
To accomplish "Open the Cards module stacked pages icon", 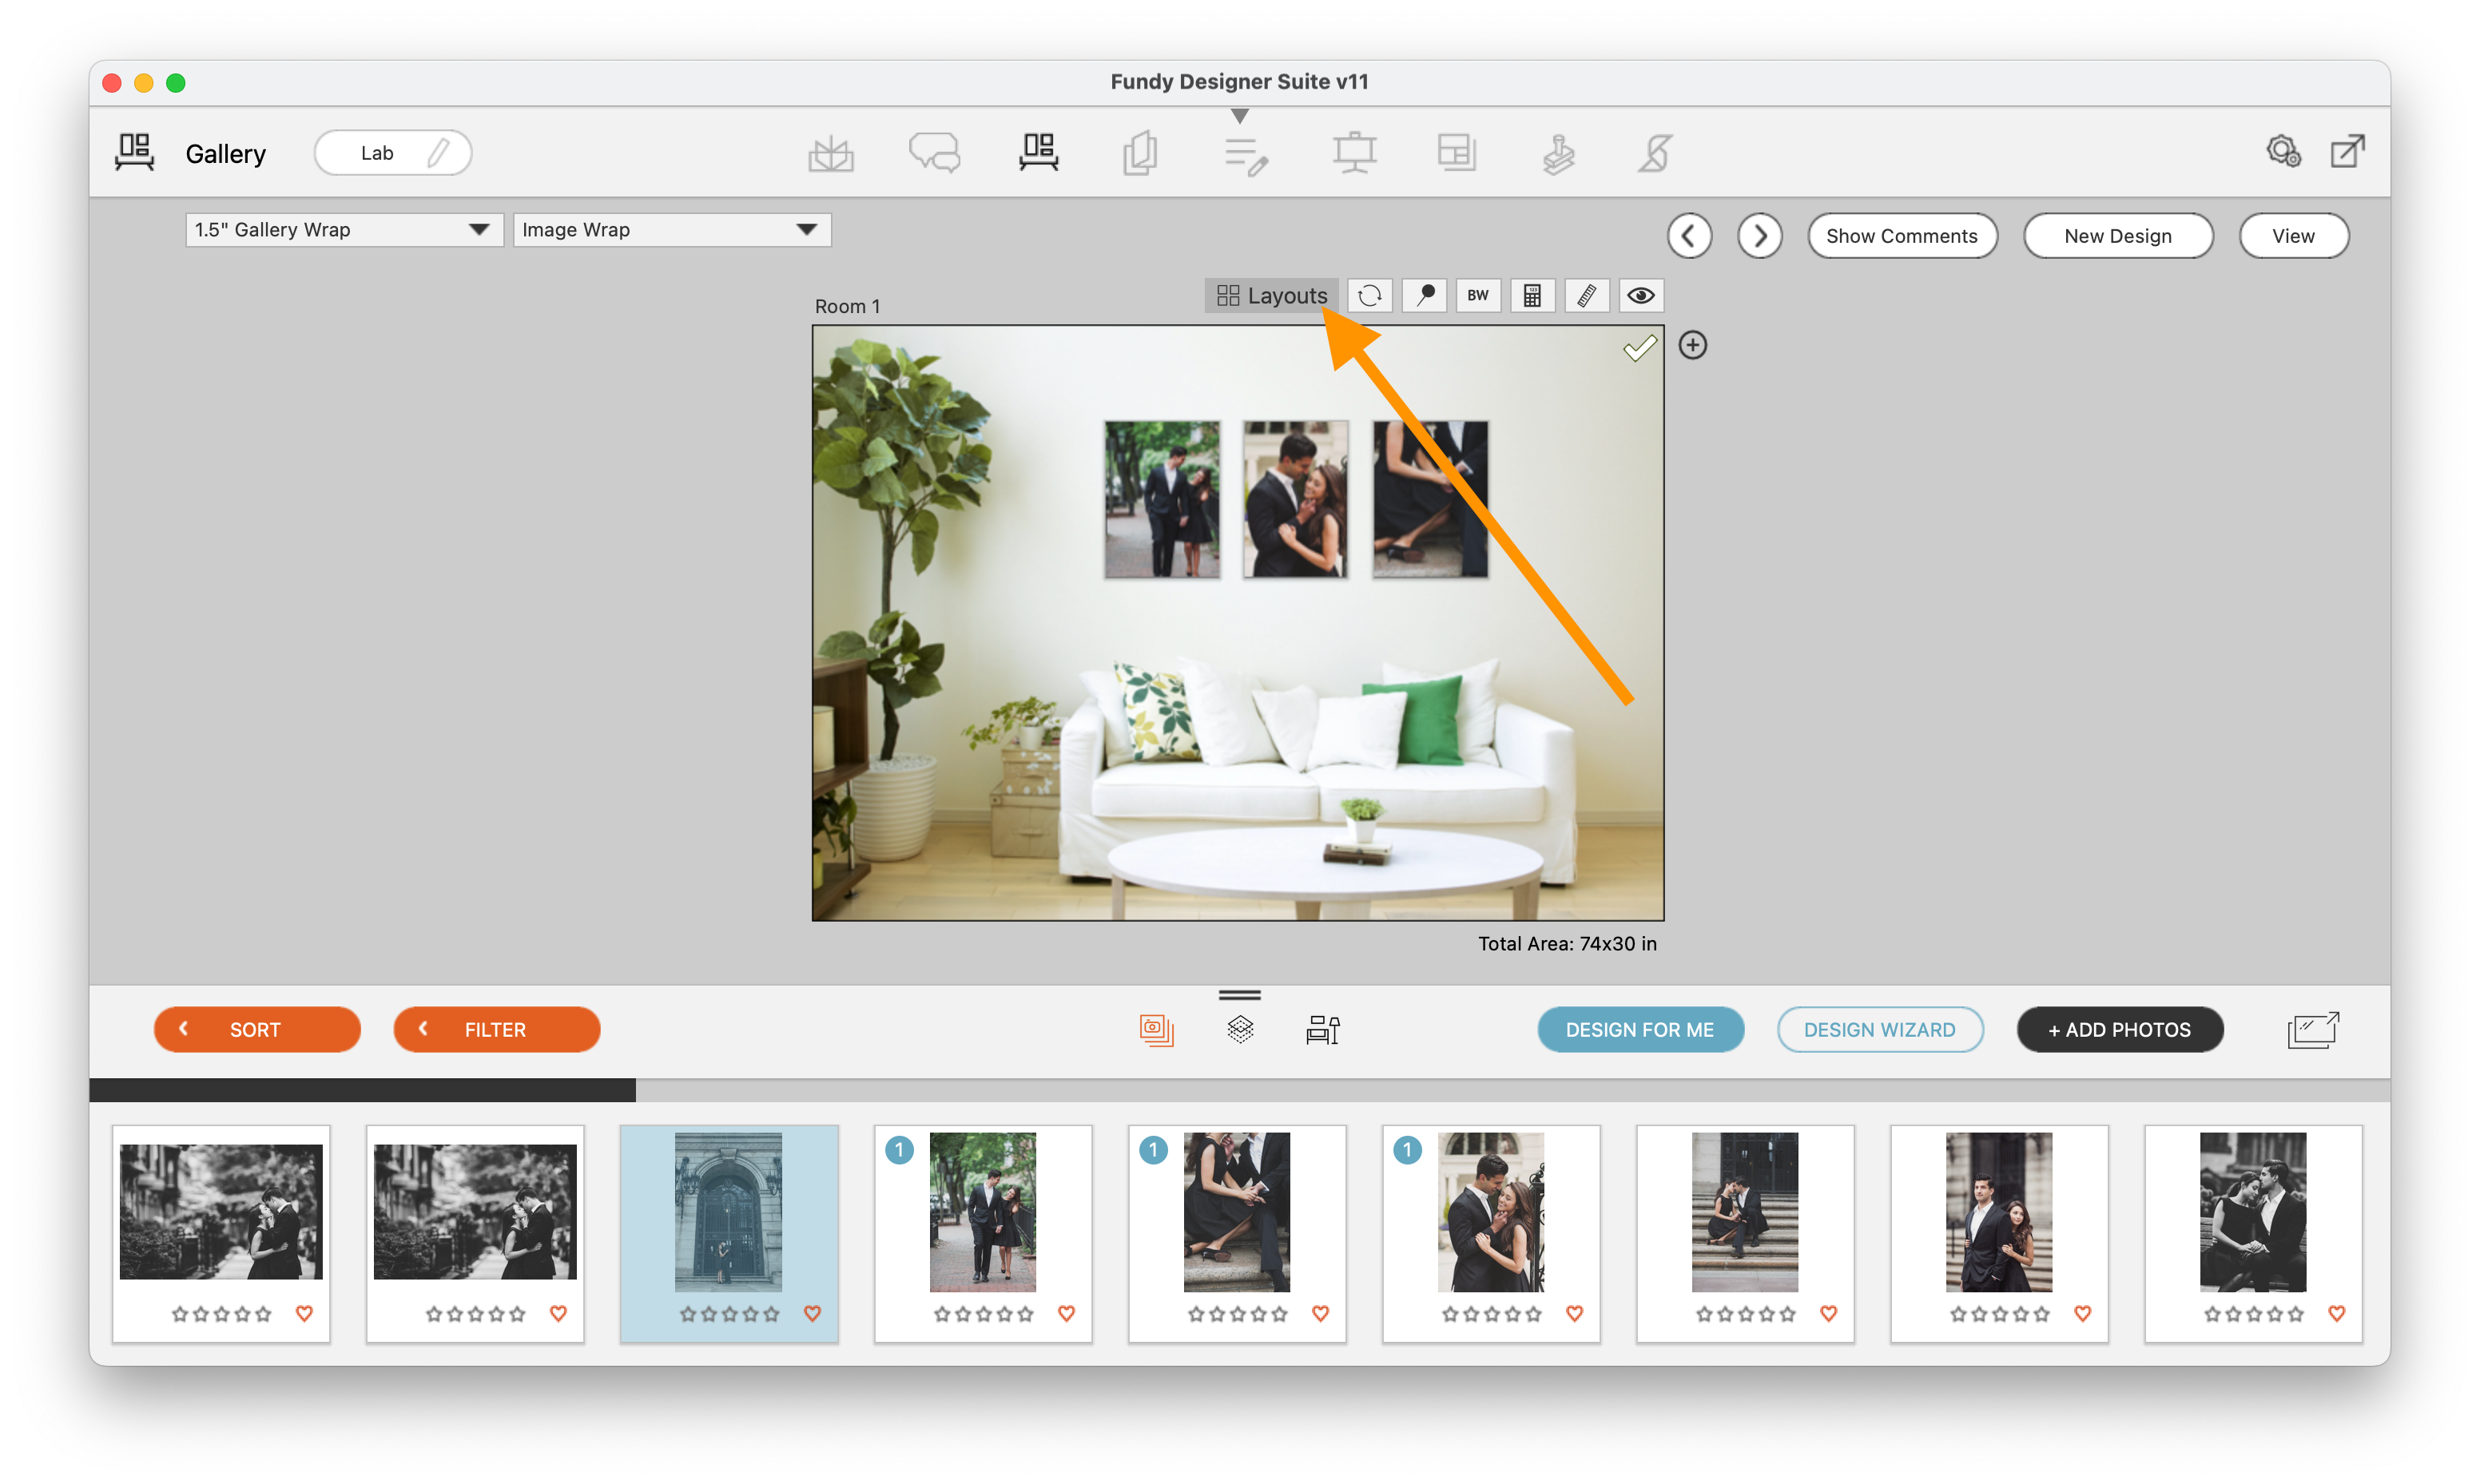I will pos(1140,153).
